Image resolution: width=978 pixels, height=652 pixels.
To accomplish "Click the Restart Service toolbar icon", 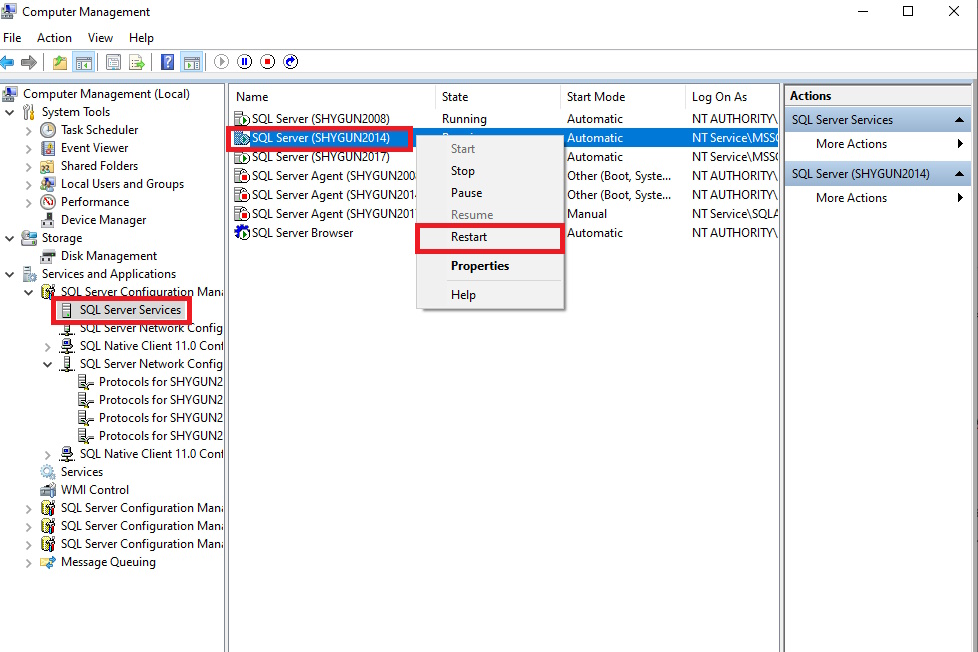I will (291, 62).
